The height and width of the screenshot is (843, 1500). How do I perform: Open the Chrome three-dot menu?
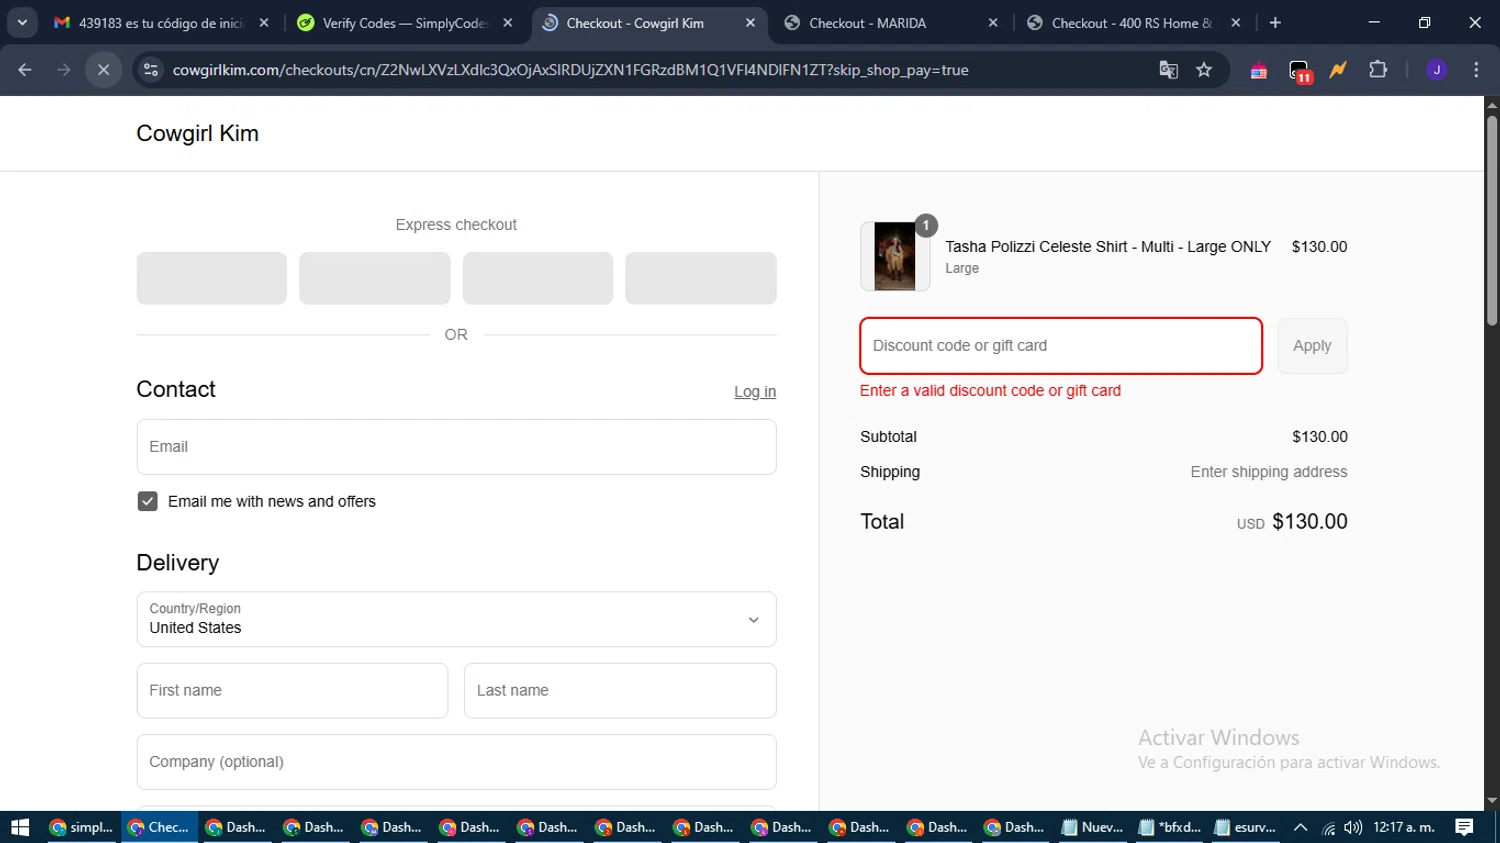pyautogui.click(x=1476, y=70)
